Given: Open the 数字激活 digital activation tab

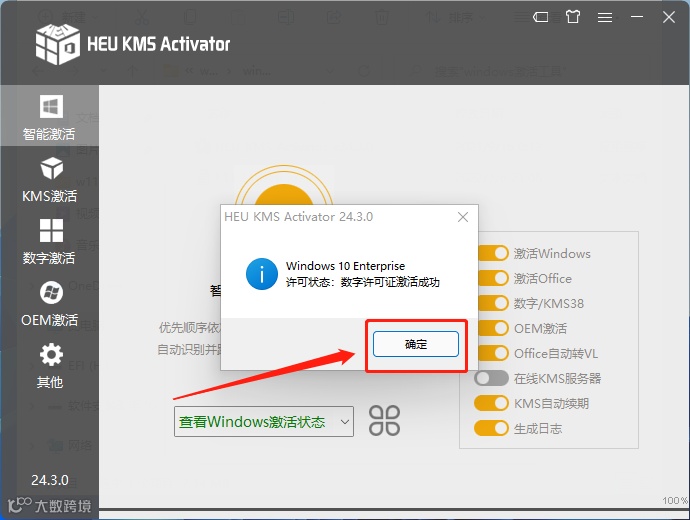Looking at the screenshot, I should 49,242.
